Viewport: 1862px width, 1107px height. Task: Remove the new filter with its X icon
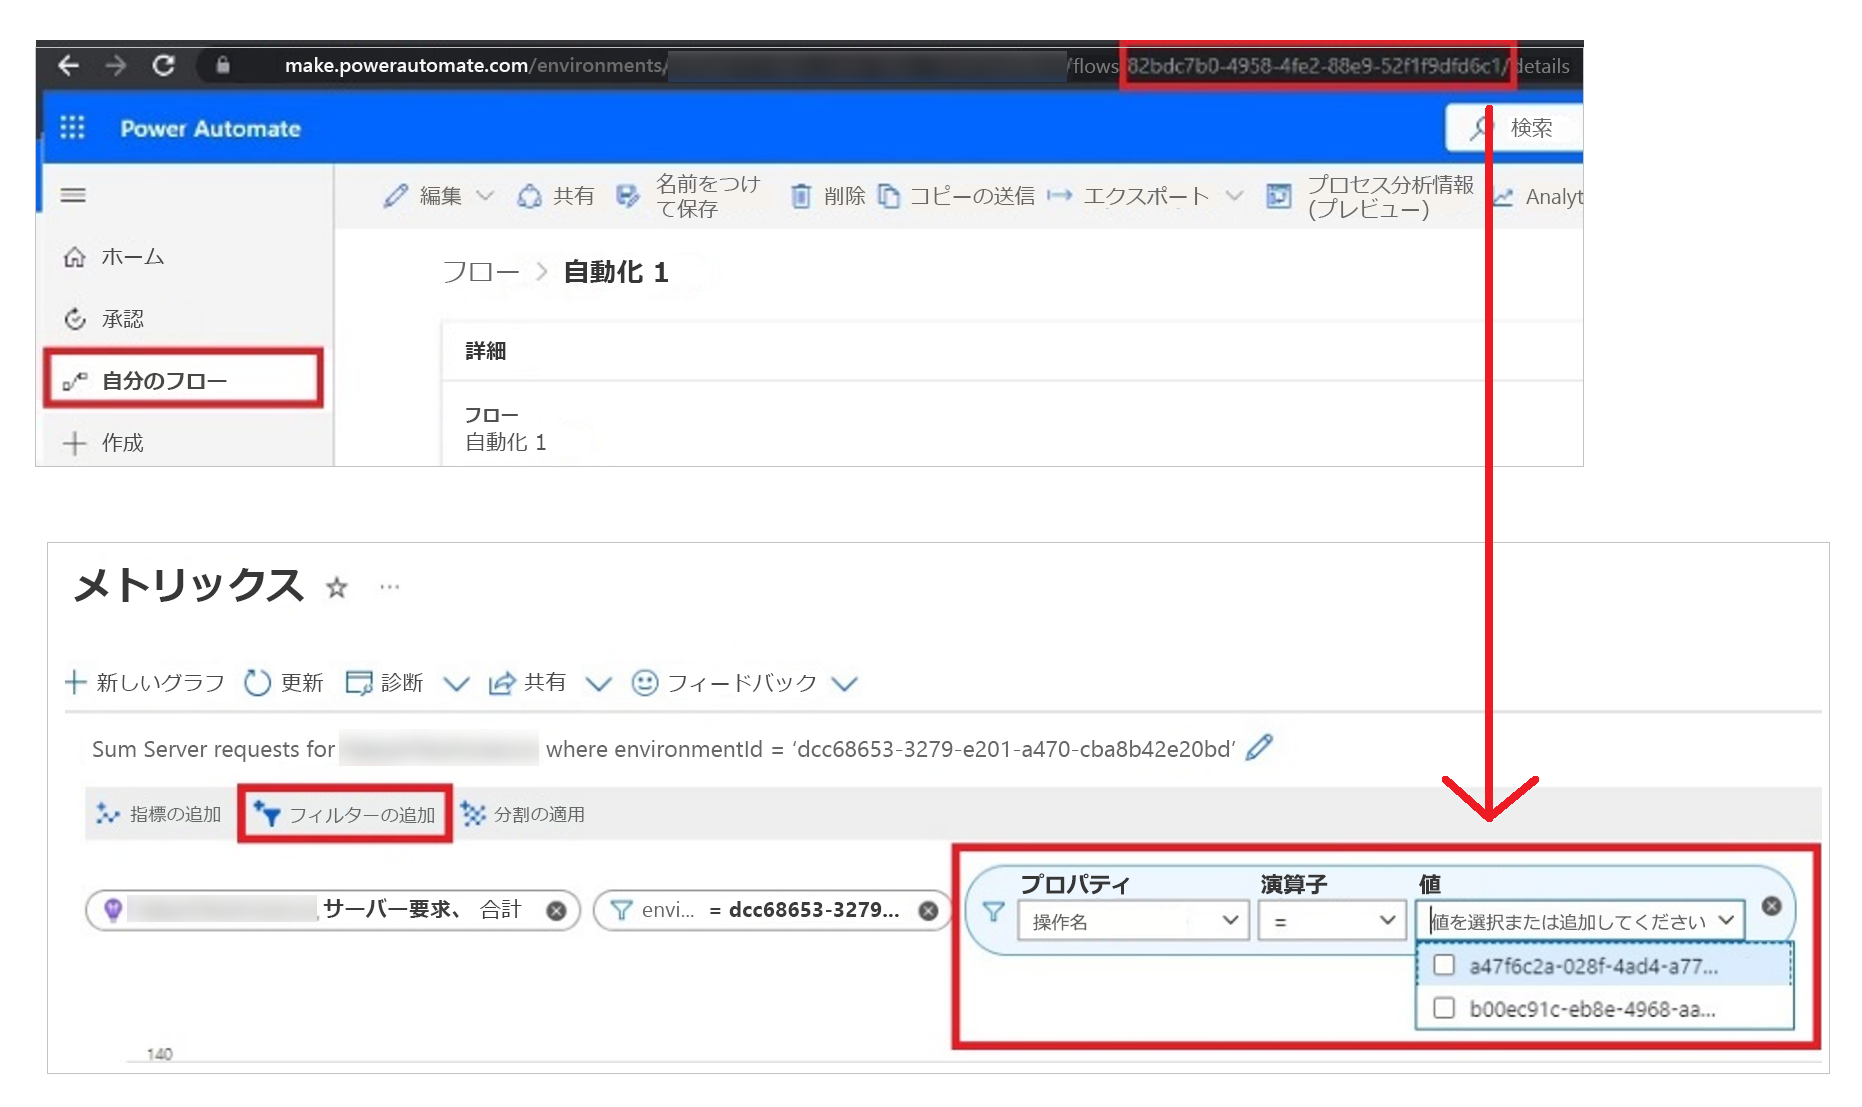1771,905
